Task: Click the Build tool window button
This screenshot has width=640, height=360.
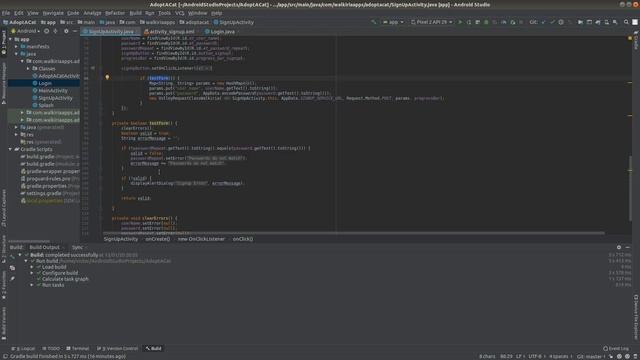Action: (154, 349)
